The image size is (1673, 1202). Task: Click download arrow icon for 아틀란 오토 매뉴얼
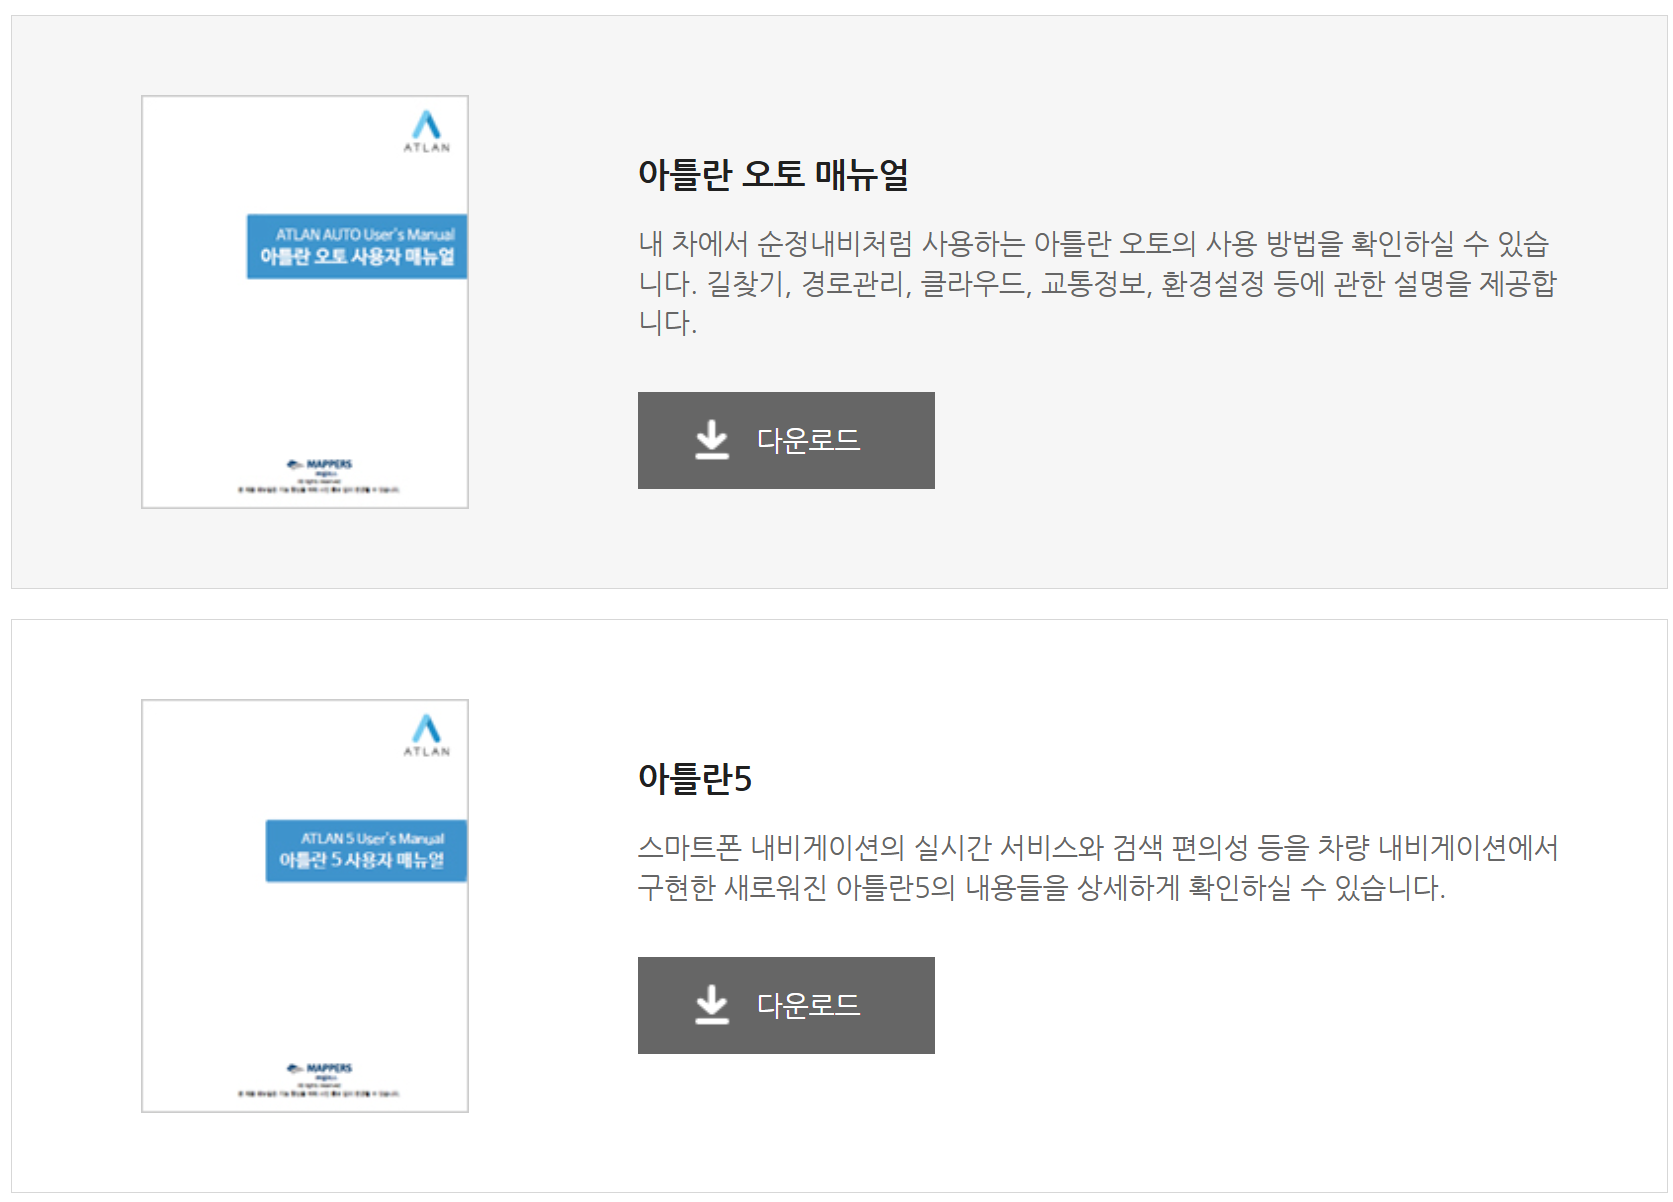coord(712,440)
